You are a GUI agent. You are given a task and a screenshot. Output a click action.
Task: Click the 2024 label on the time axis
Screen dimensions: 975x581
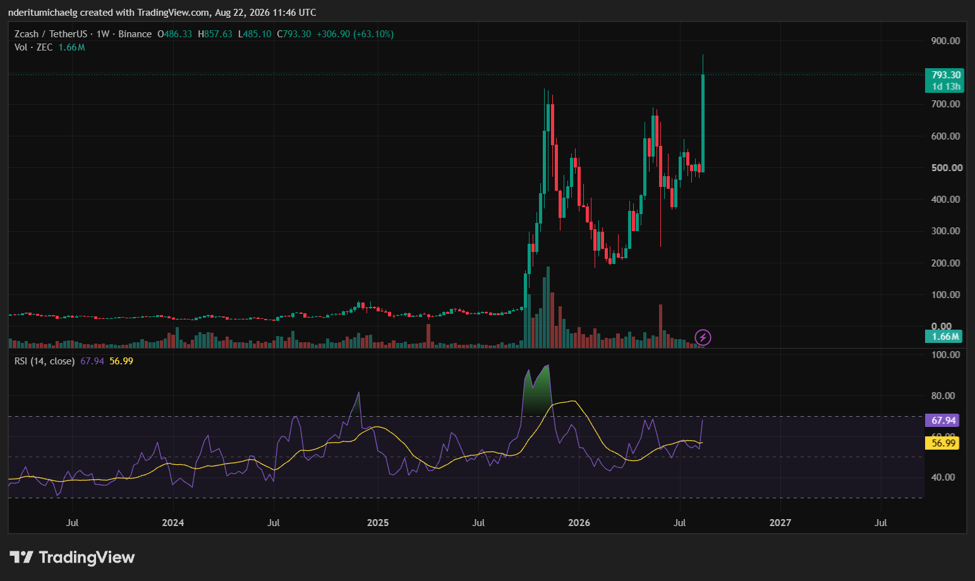pos(173,523)
